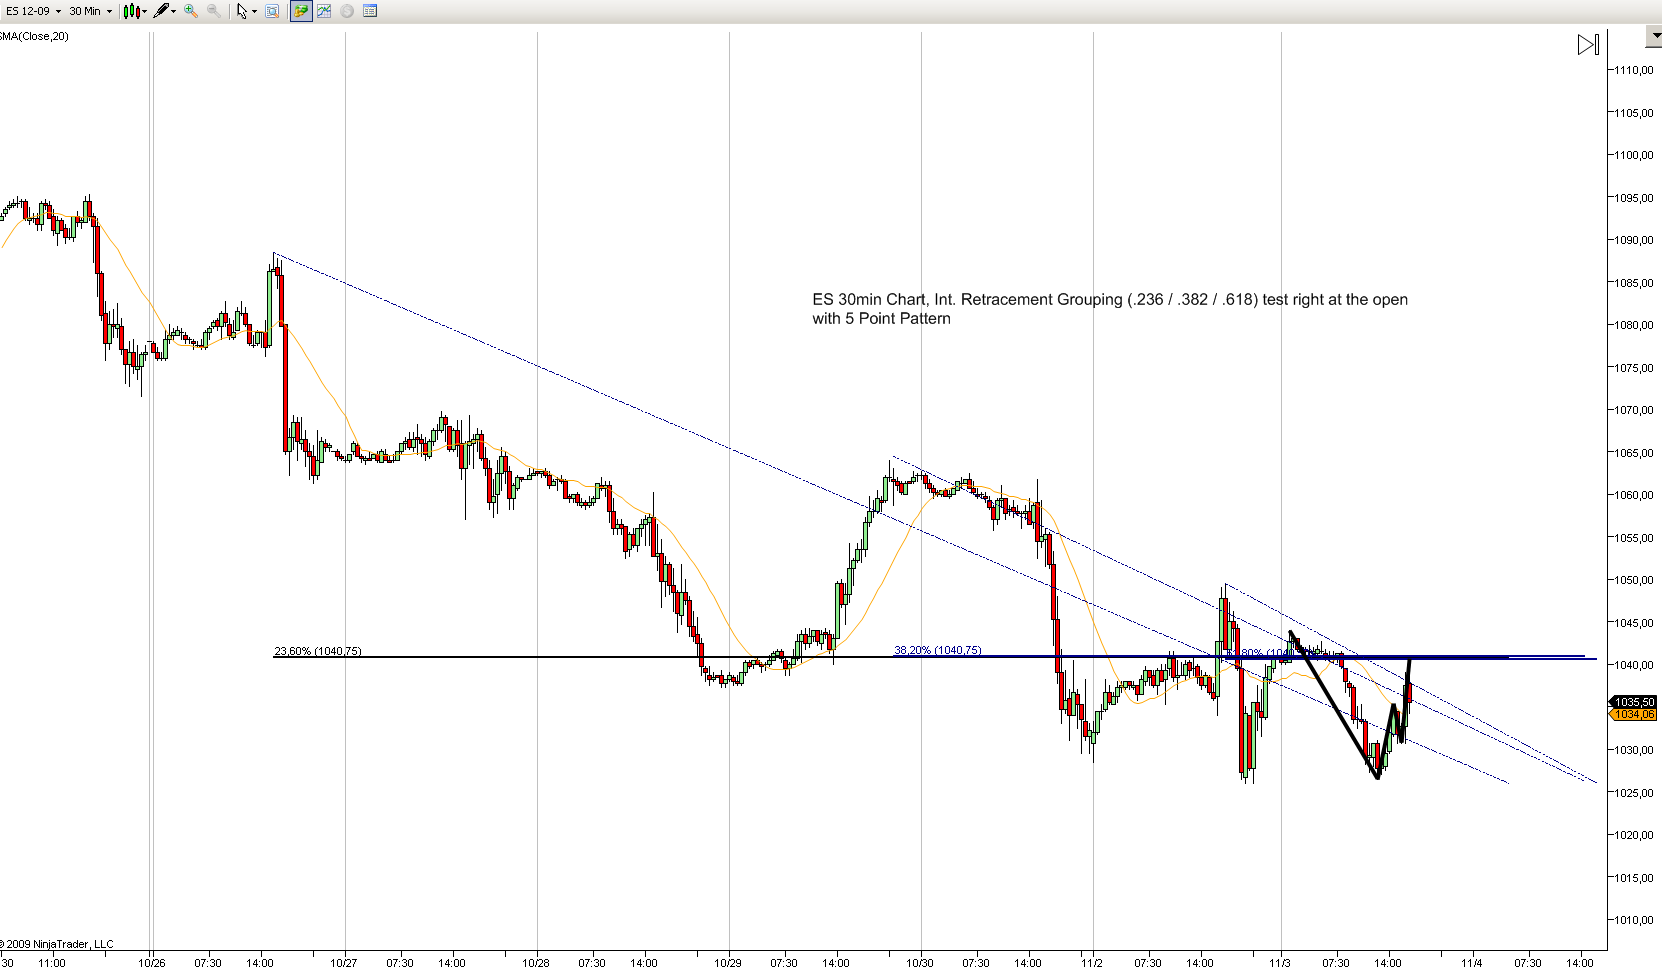
Task: Open the data box table icon
Action: click(x=370, y=11)
